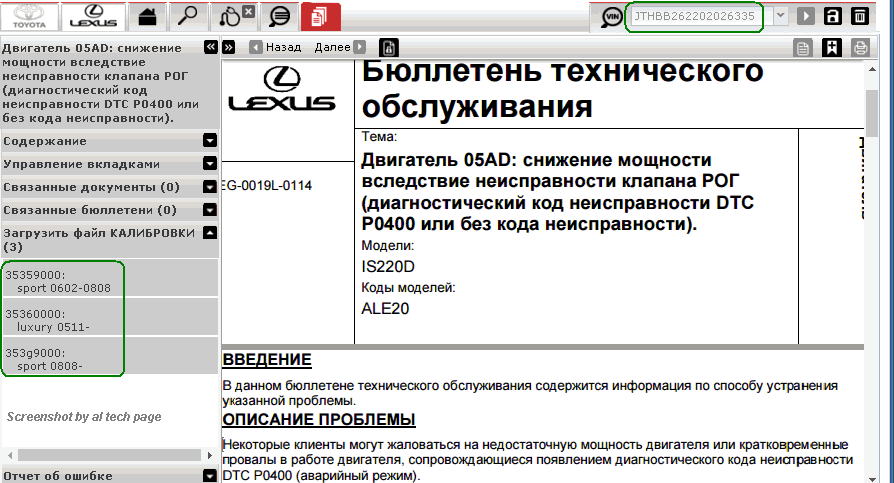Expand the Управление вкладками section
This screenshot has height=483, width=894.
[210, 163]
